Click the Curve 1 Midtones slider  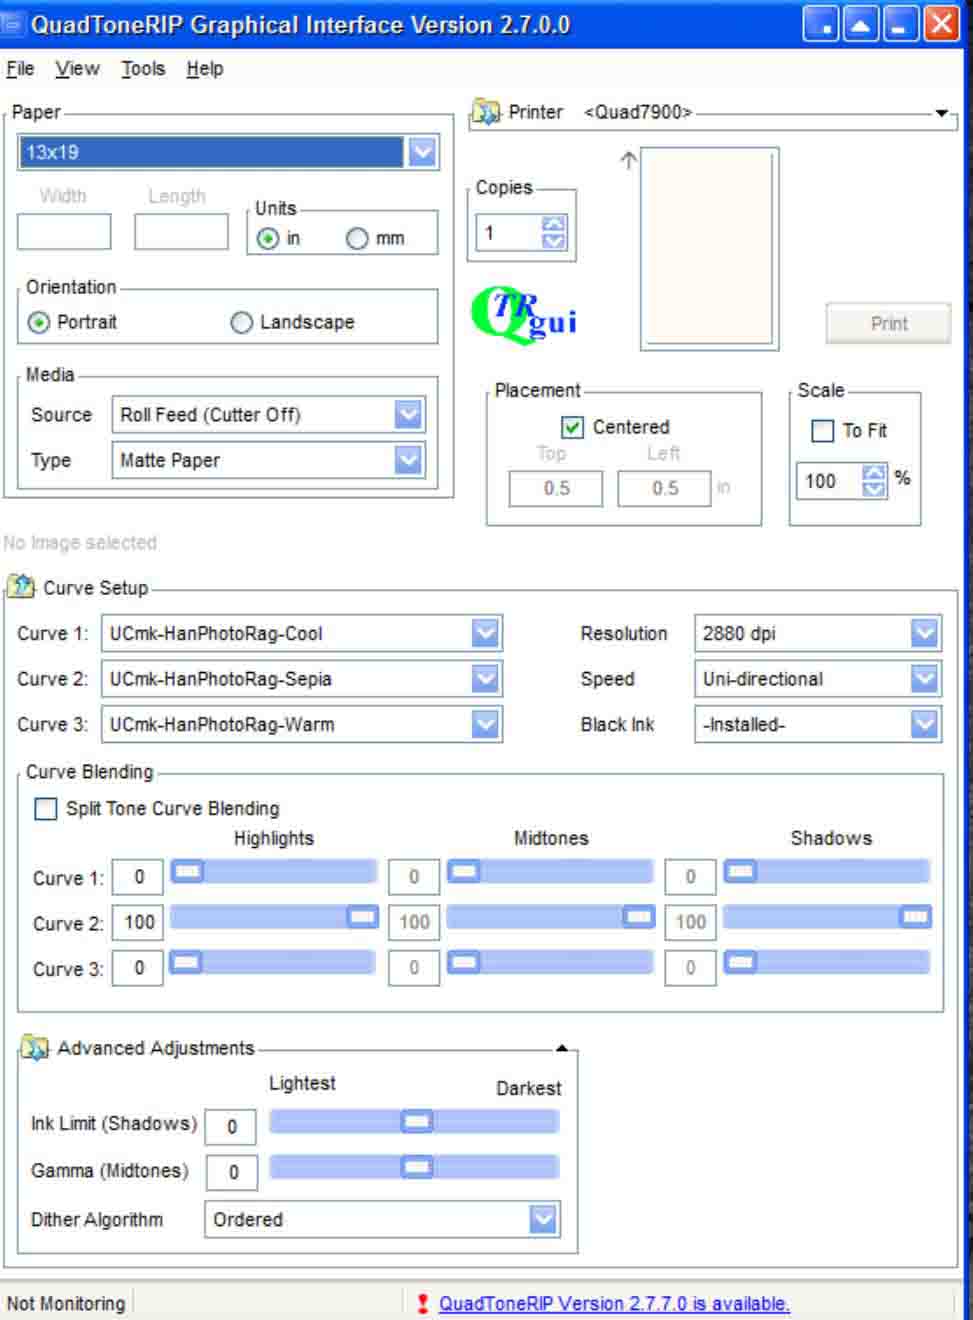550,872
